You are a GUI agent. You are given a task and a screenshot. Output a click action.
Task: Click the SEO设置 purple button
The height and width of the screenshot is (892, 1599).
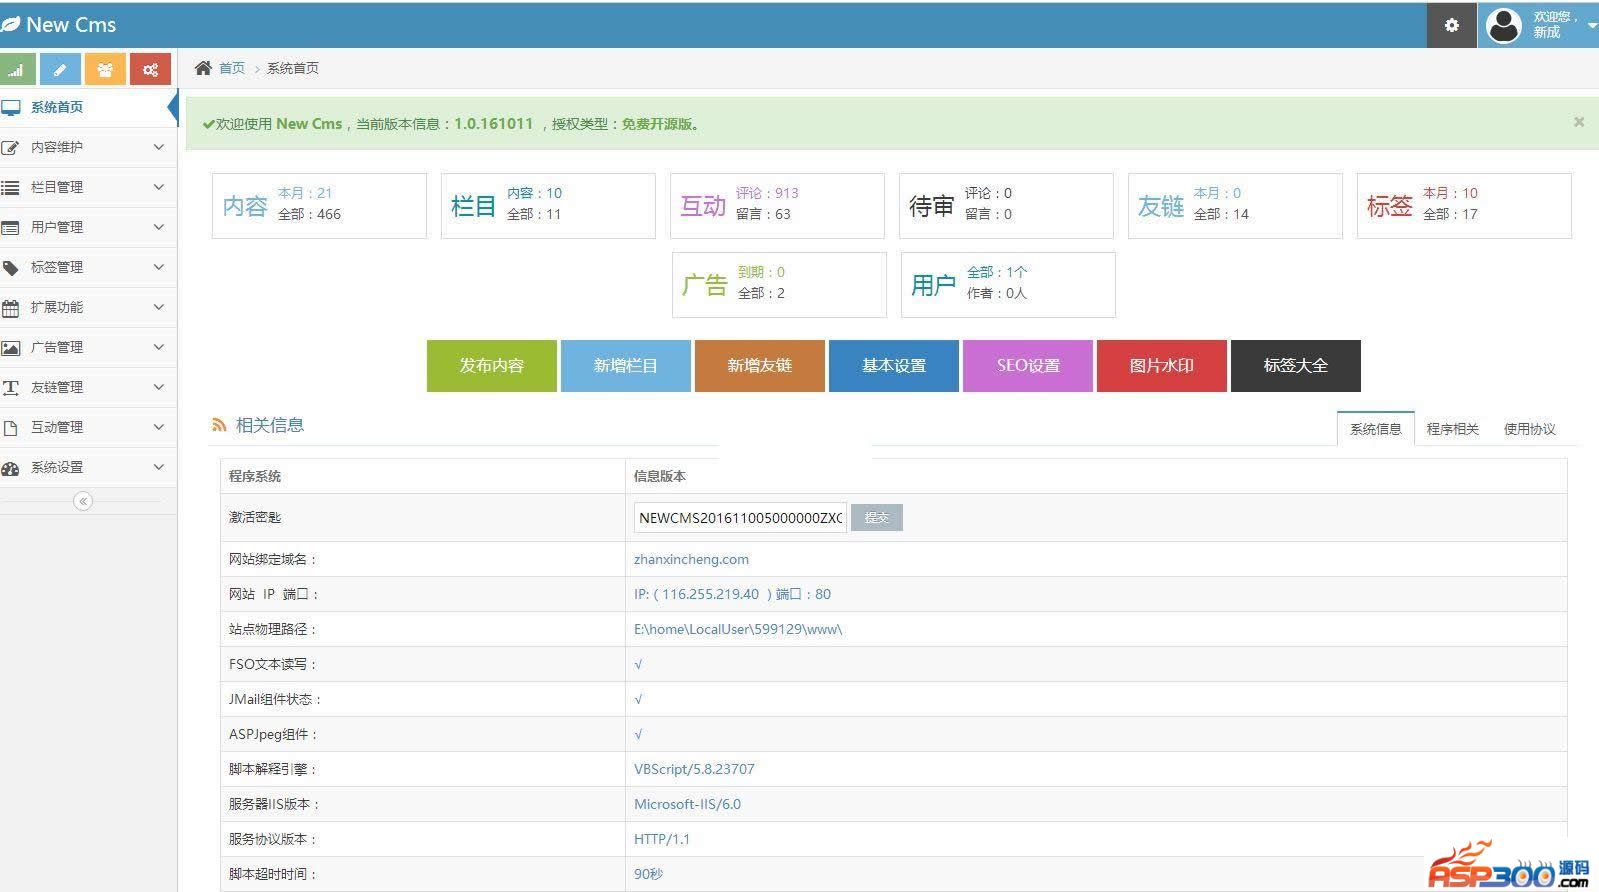[x=1028, y=366]
